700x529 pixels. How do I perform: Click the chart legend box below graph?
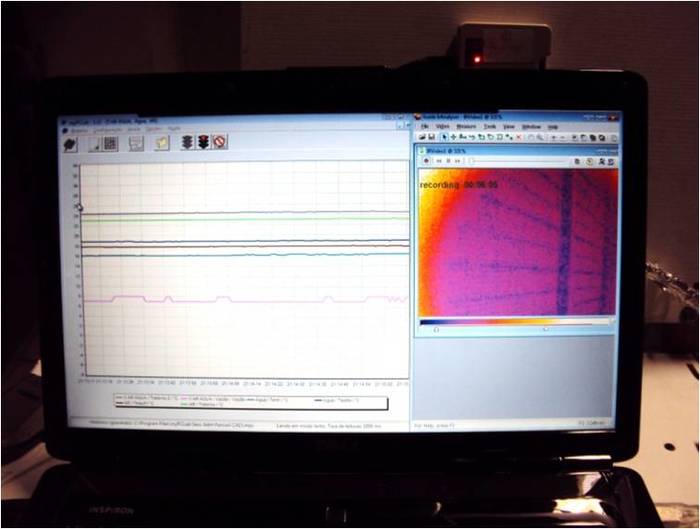click(x=251, y=402)
